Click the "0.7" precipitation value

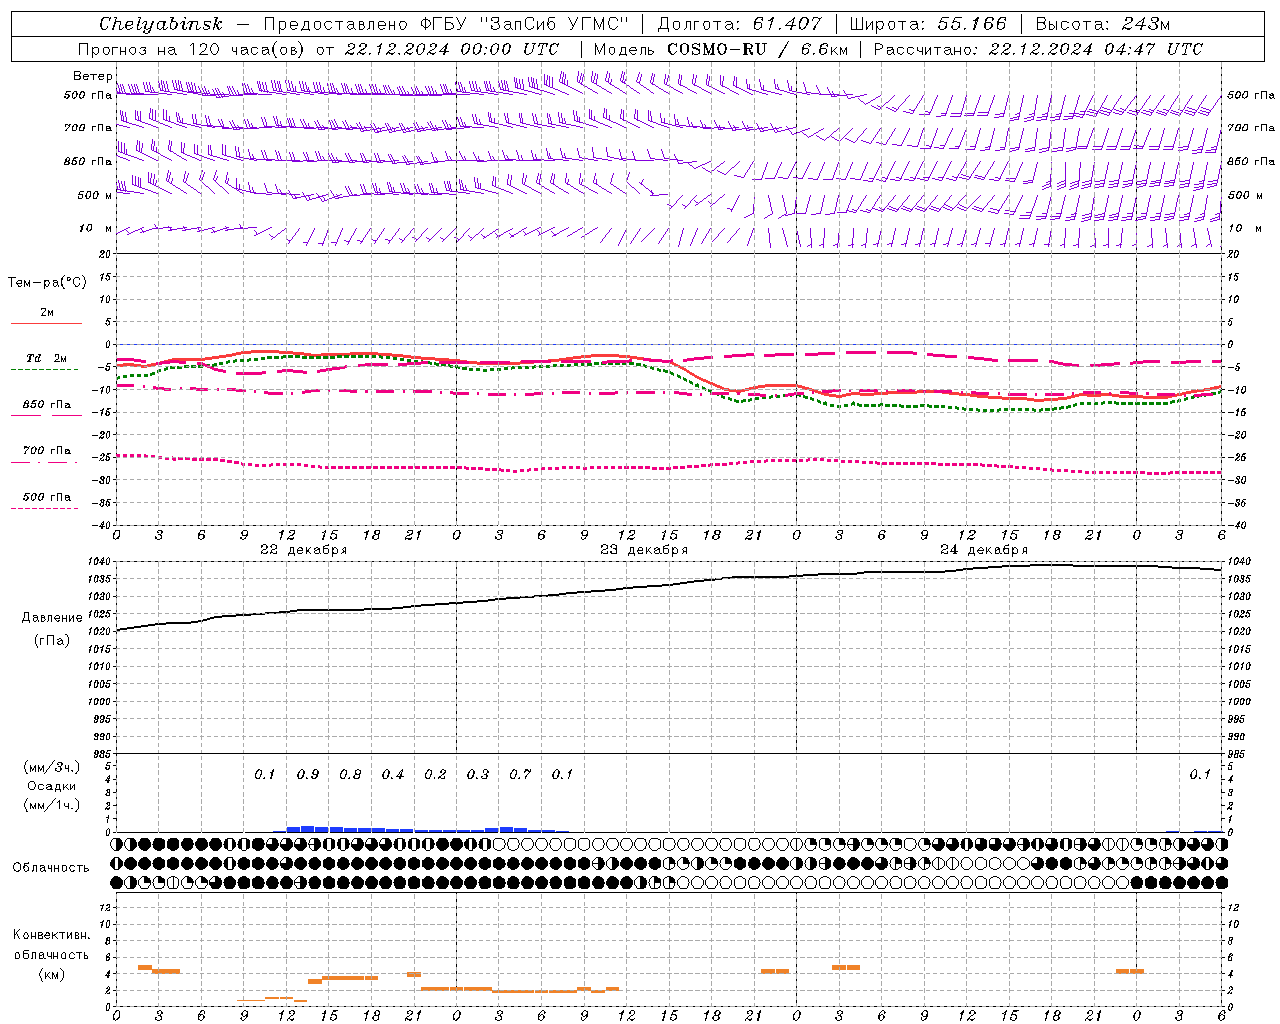520,774
